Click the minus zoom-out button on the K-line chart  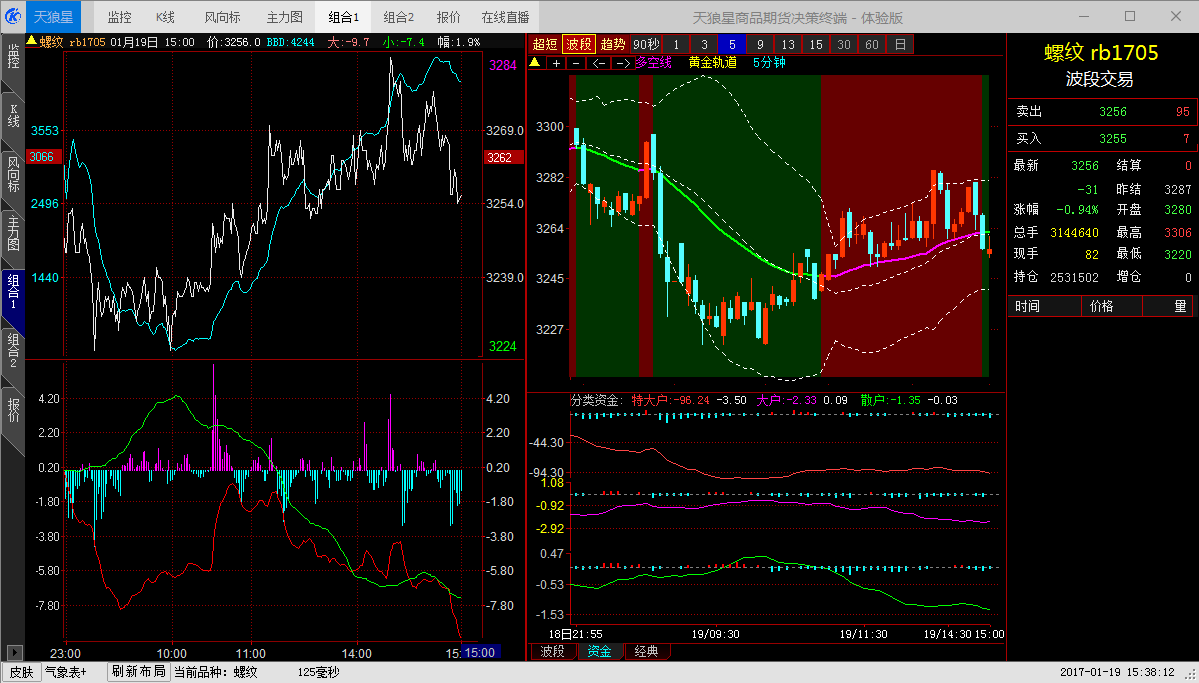(x=576, y=63)
